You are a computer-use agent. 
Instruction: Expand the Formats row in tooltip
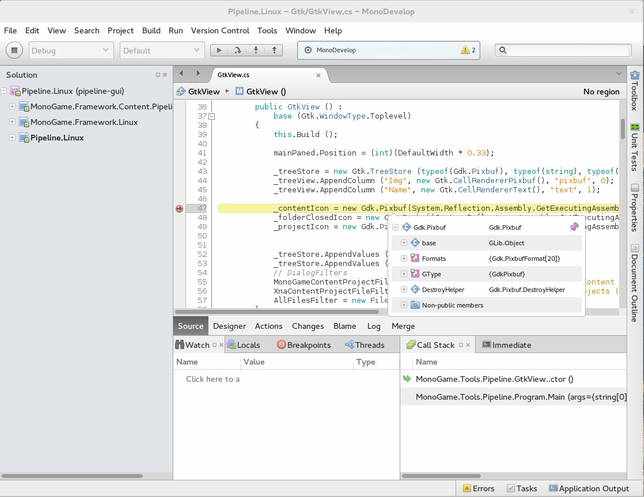[x=404, y=258]
